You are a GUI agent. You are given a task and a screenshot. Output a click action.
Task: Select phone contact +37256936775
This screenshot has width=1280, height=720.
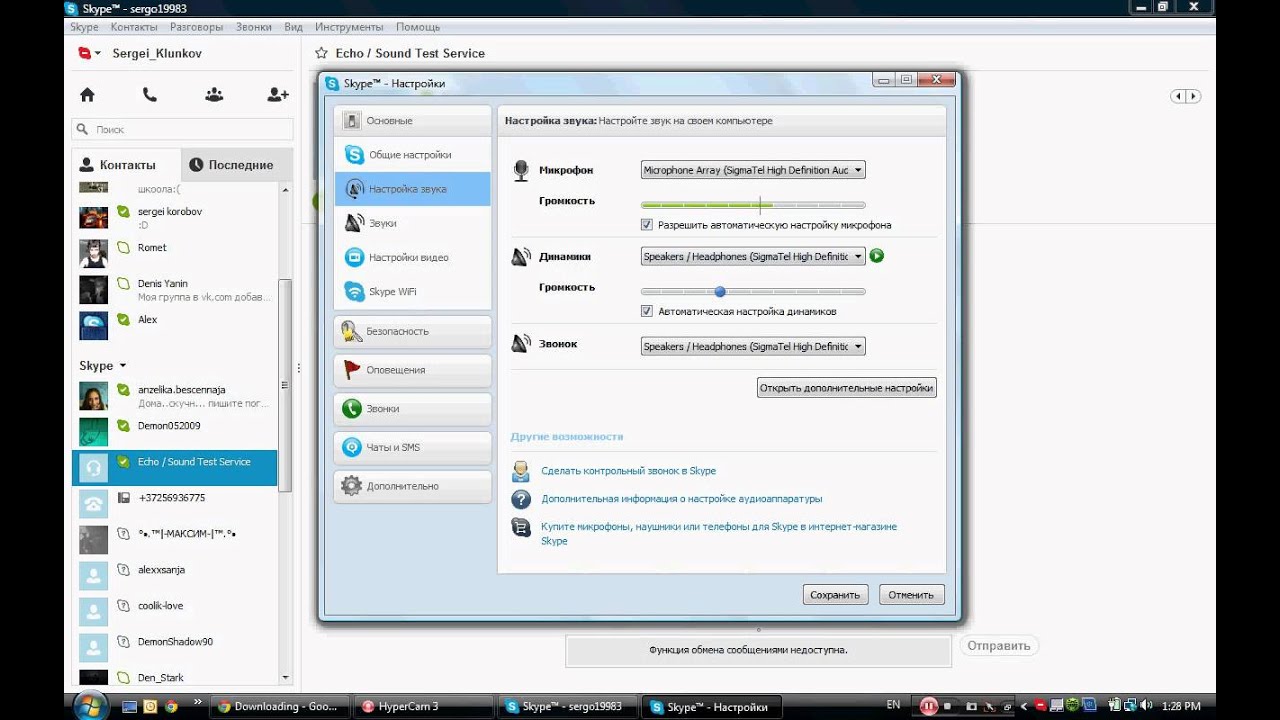click(x=174, y=503)
